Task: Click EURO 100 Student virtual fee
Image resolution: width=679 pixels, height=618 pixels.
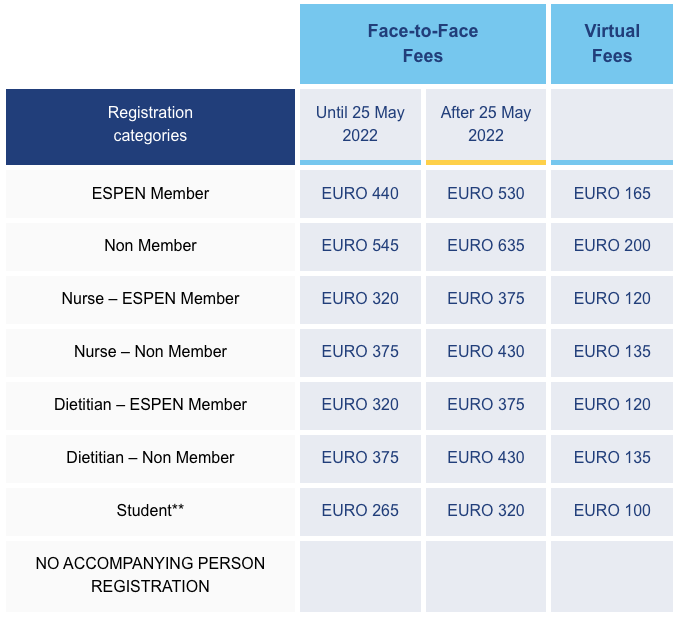Action: tap(611, 511)
